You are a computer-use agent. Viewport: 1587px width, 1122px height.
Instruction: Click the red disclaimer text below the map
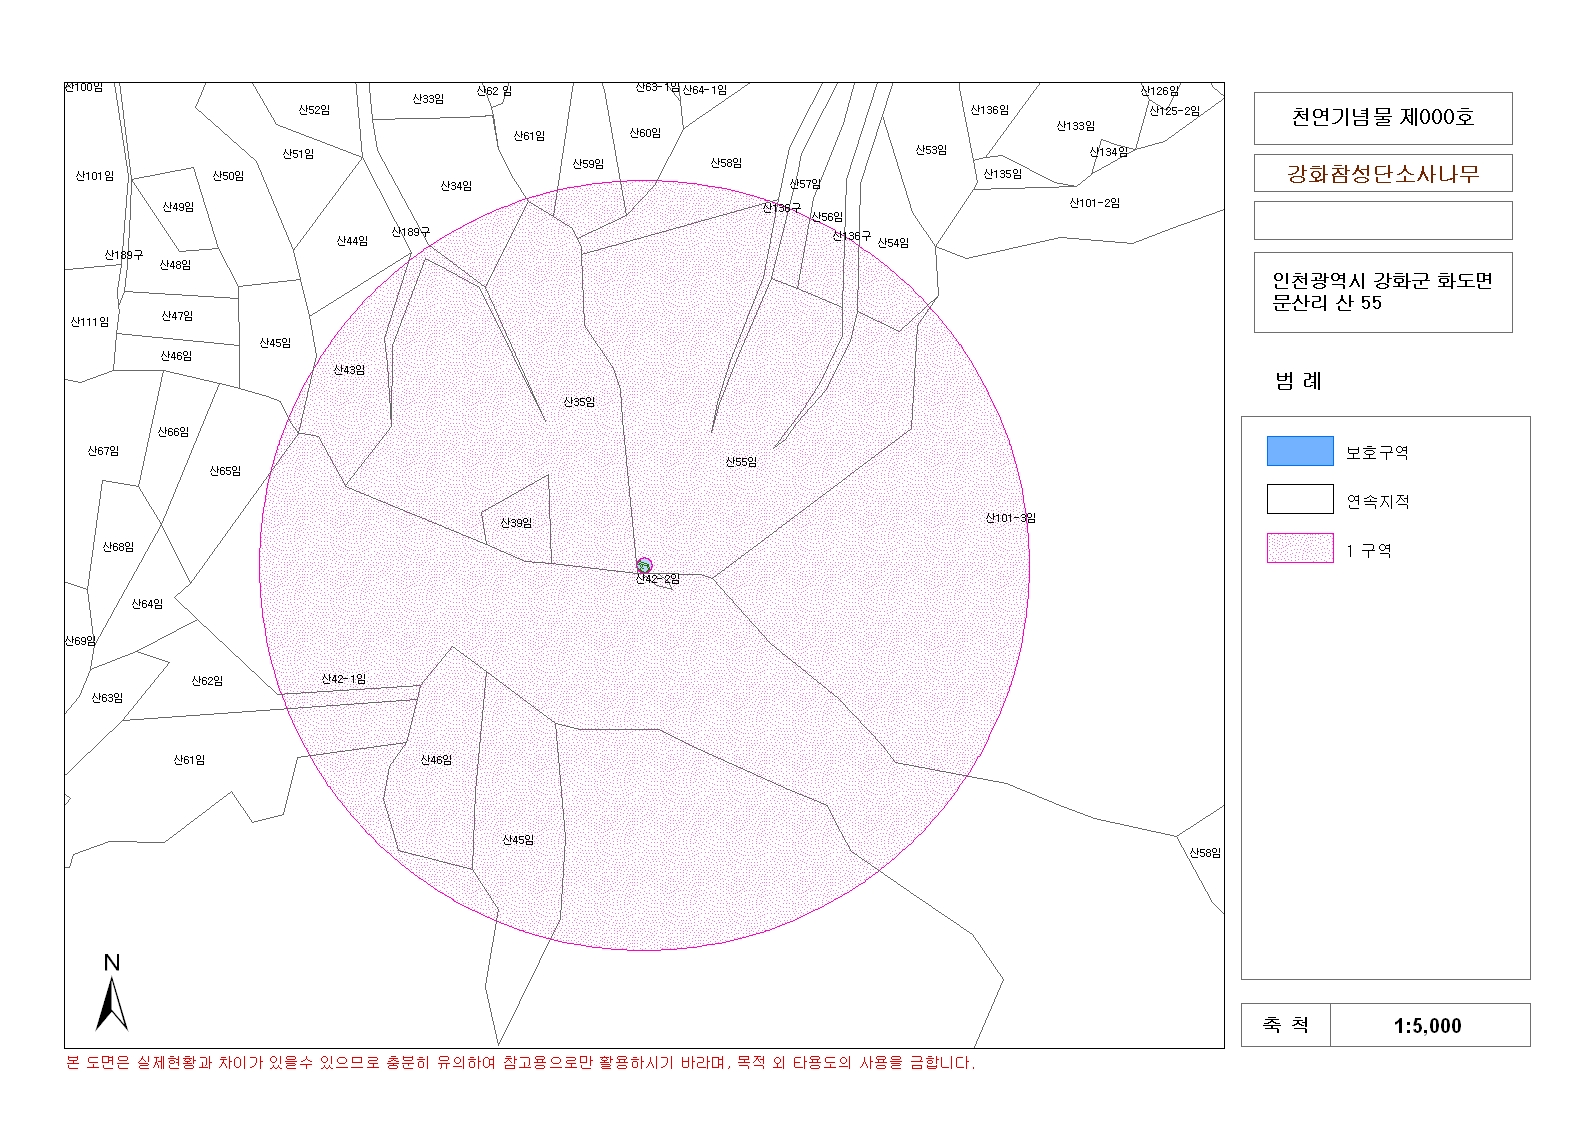coord(520,1063)
